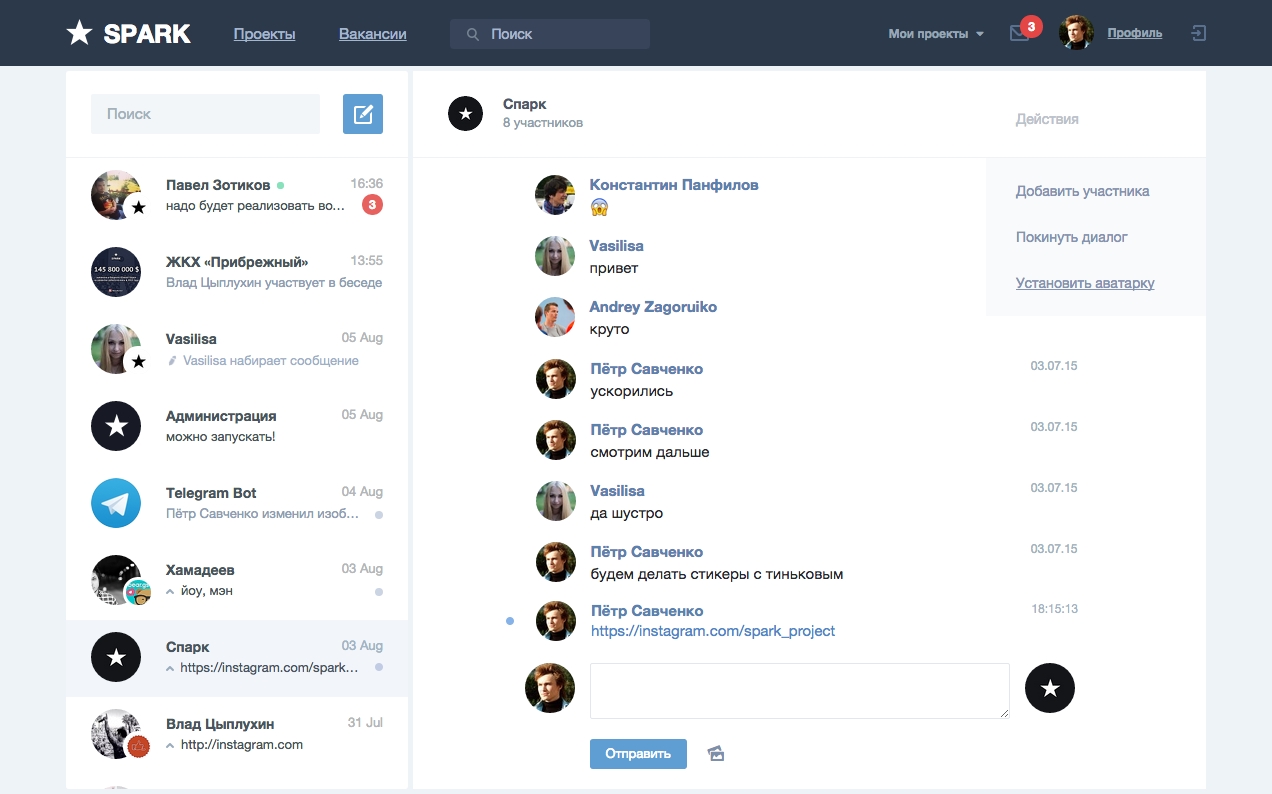Open the mail notifications envelope icon
This screenshot has height=794, width=1272.
[x=1019, y=34]
